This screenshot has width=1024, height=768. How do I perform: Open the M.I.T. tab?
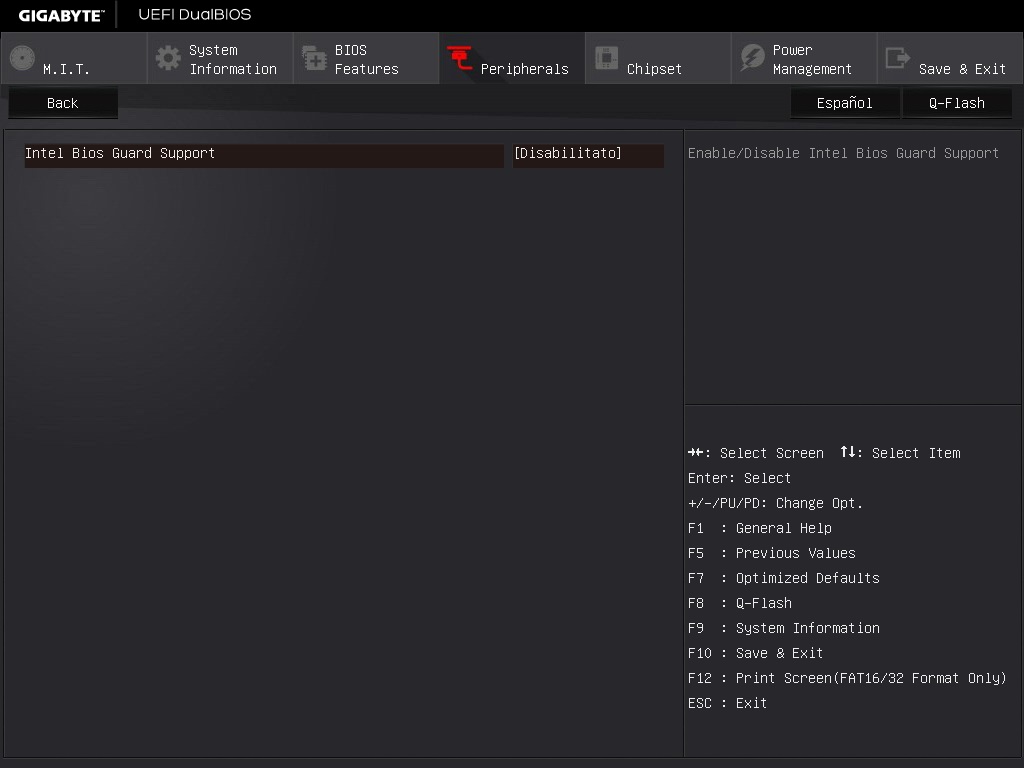pos(66,69)
